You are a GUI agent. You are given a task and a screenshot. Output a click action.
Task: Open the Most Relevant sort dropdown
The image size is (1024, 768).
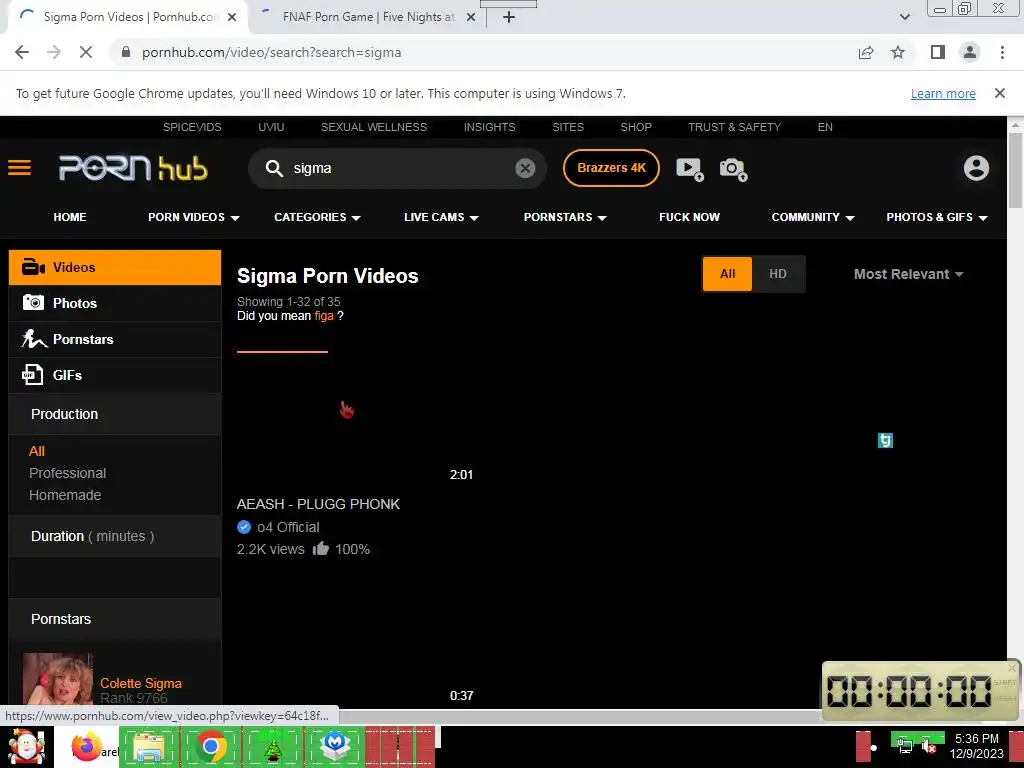(908, 274)
